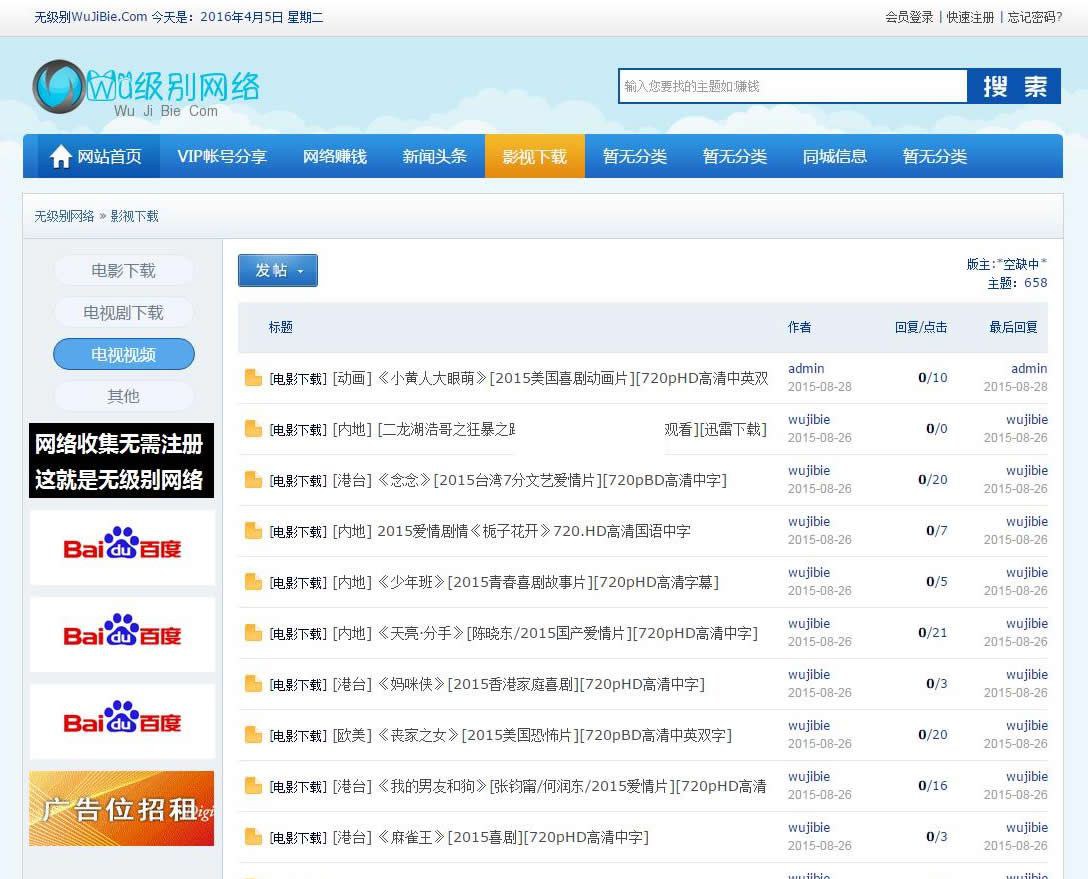
Task: Click [欧美] tag on 丧家之女 row
Action: [352, 735]
